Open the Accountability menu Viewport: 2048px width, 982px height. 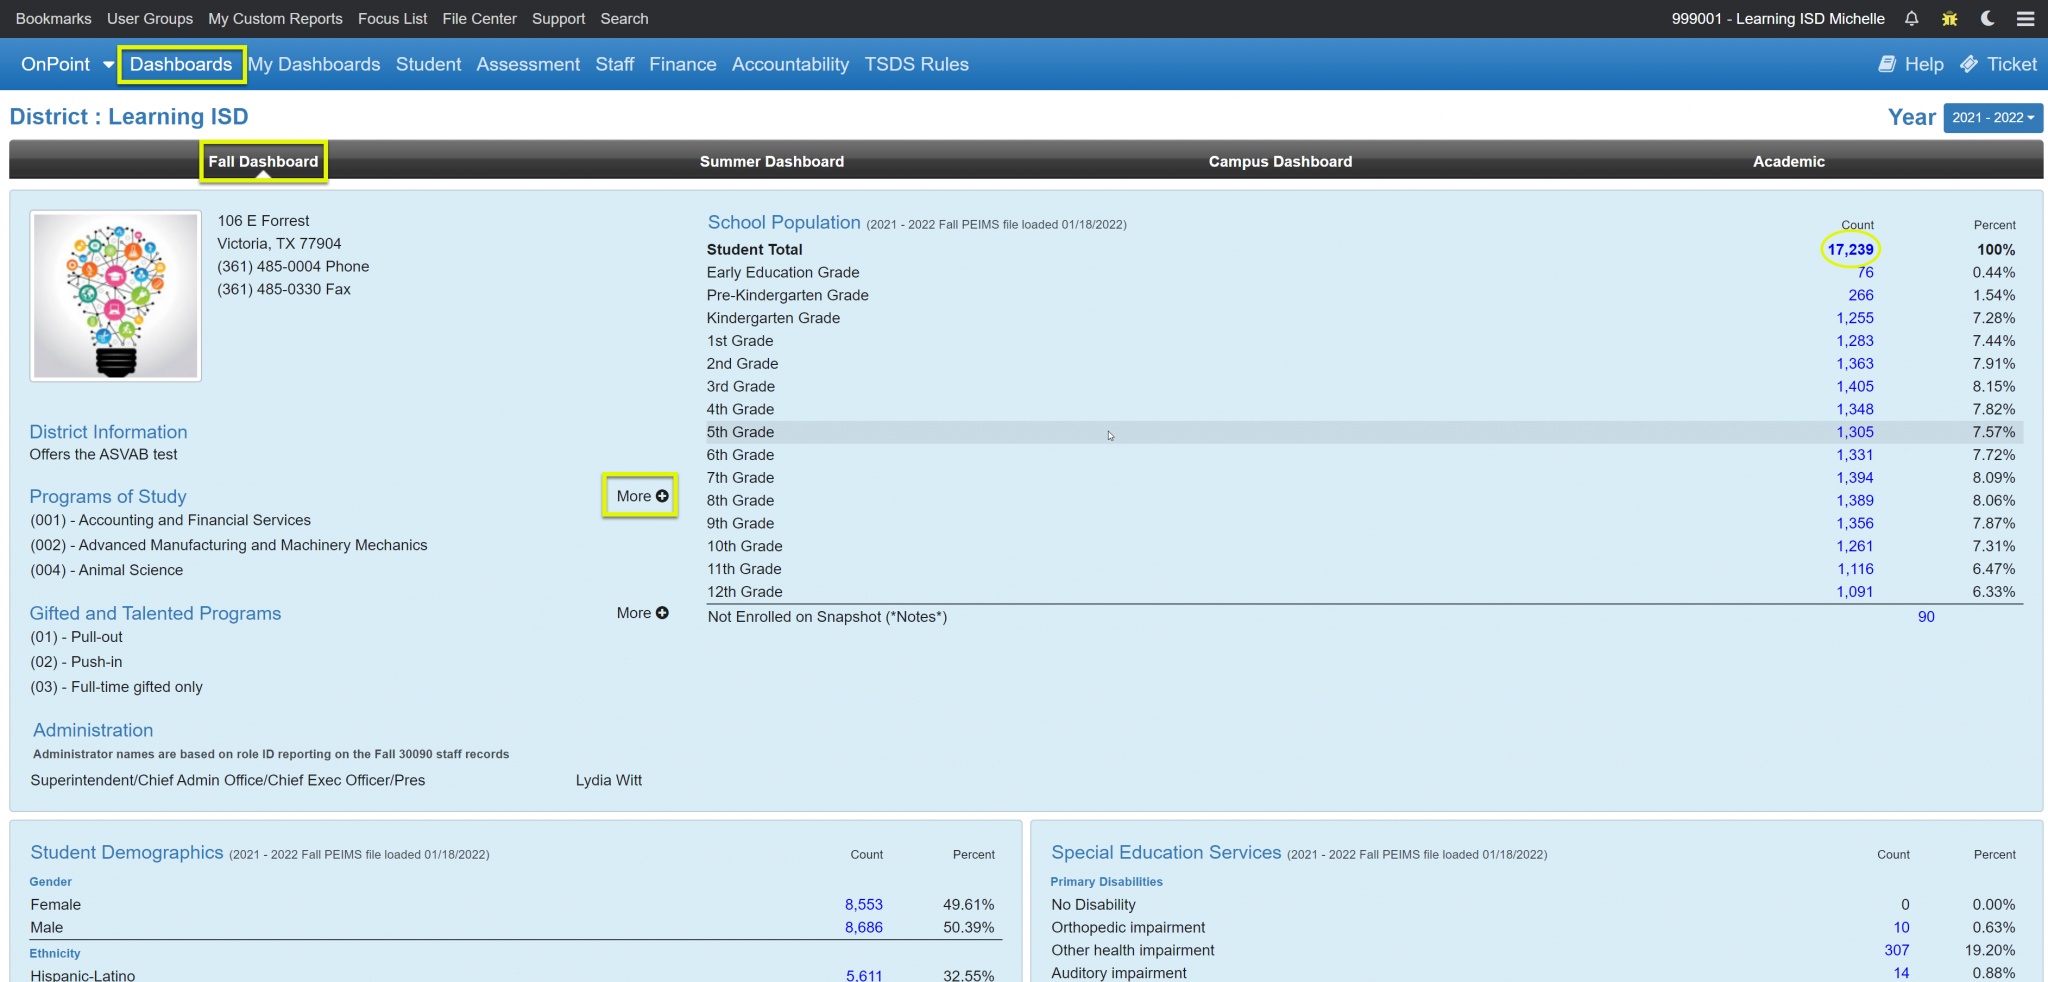(790, 64)
